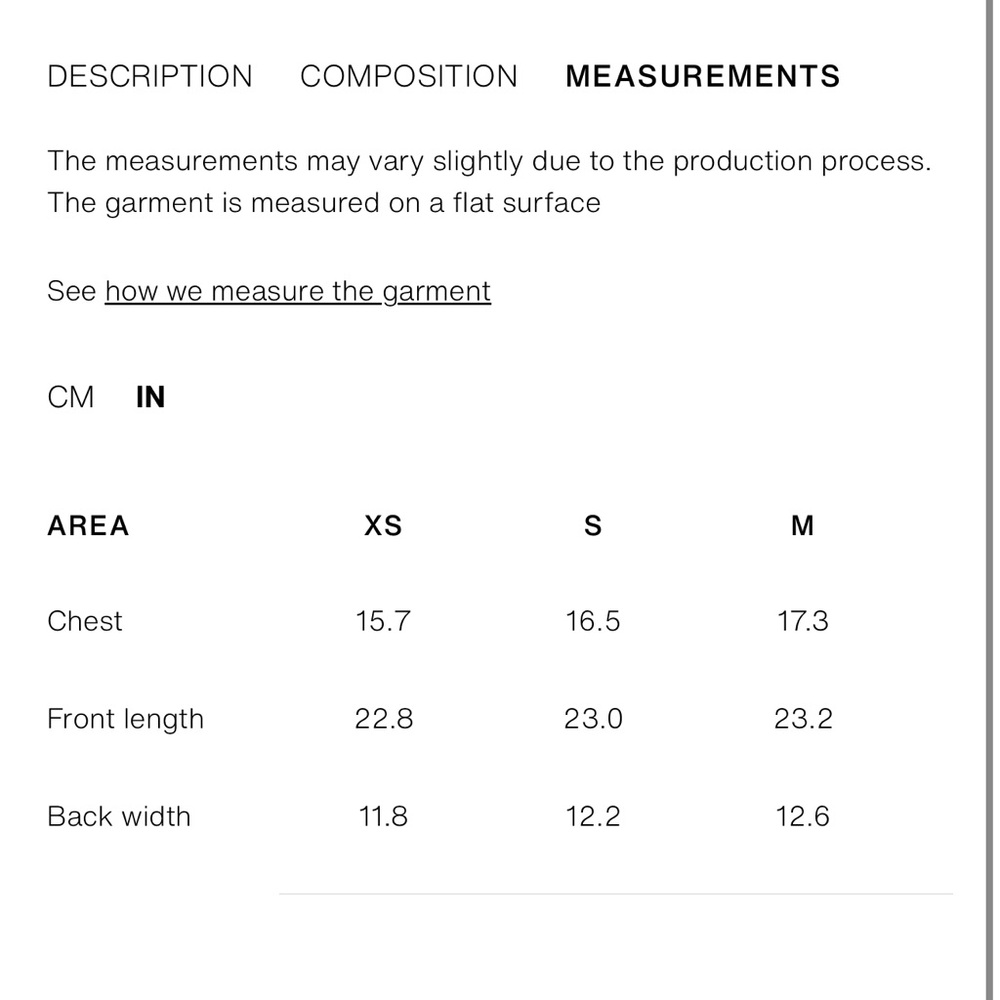1000x1000 pixels.
Task: Click the S size column header
Action: click(x=593, y=525)
